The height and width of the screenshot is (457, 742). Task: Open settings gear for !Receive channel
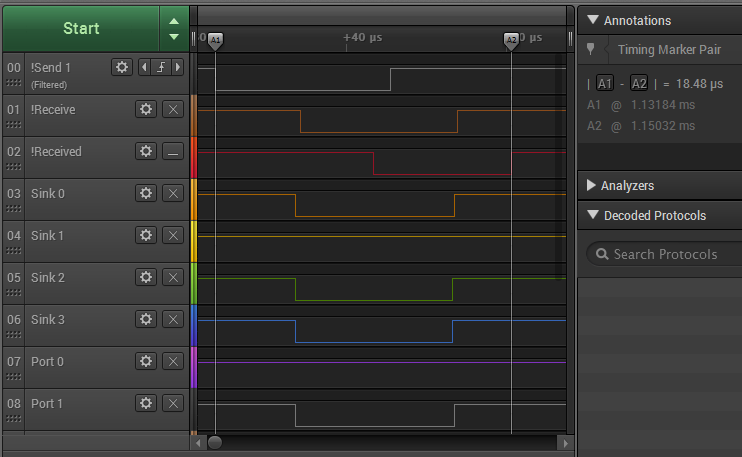tap(146, 109)
